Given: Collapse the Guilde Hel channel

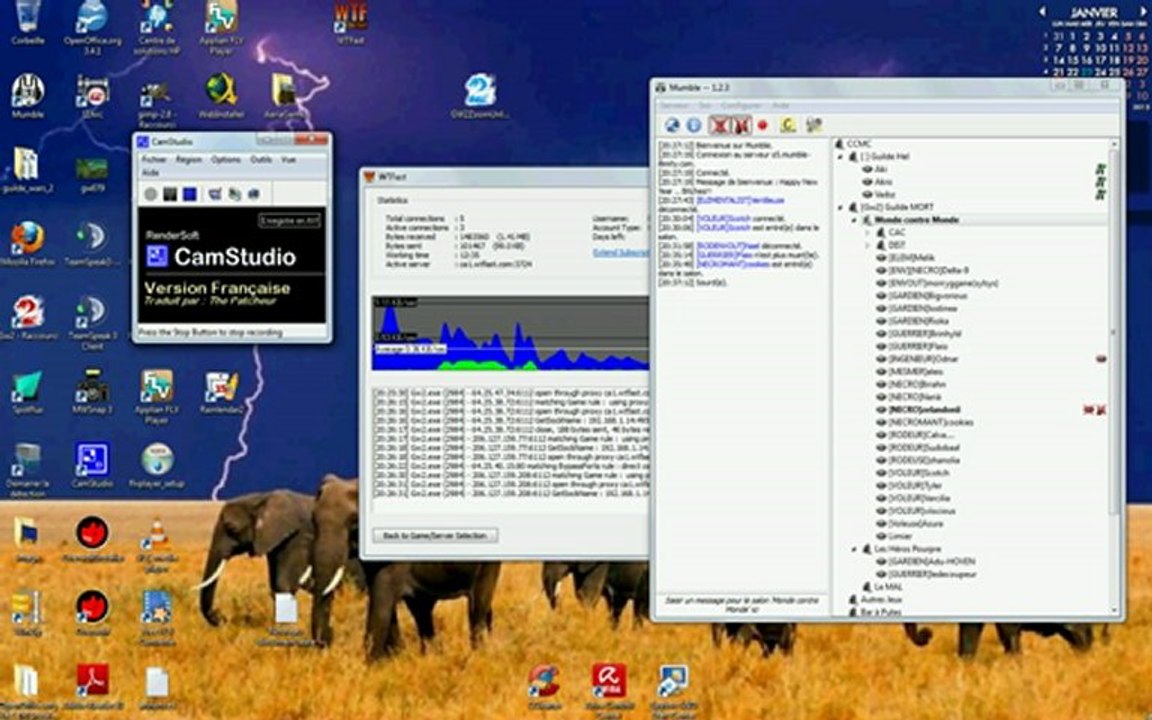Looking at the screenshot, I should 841,156.
